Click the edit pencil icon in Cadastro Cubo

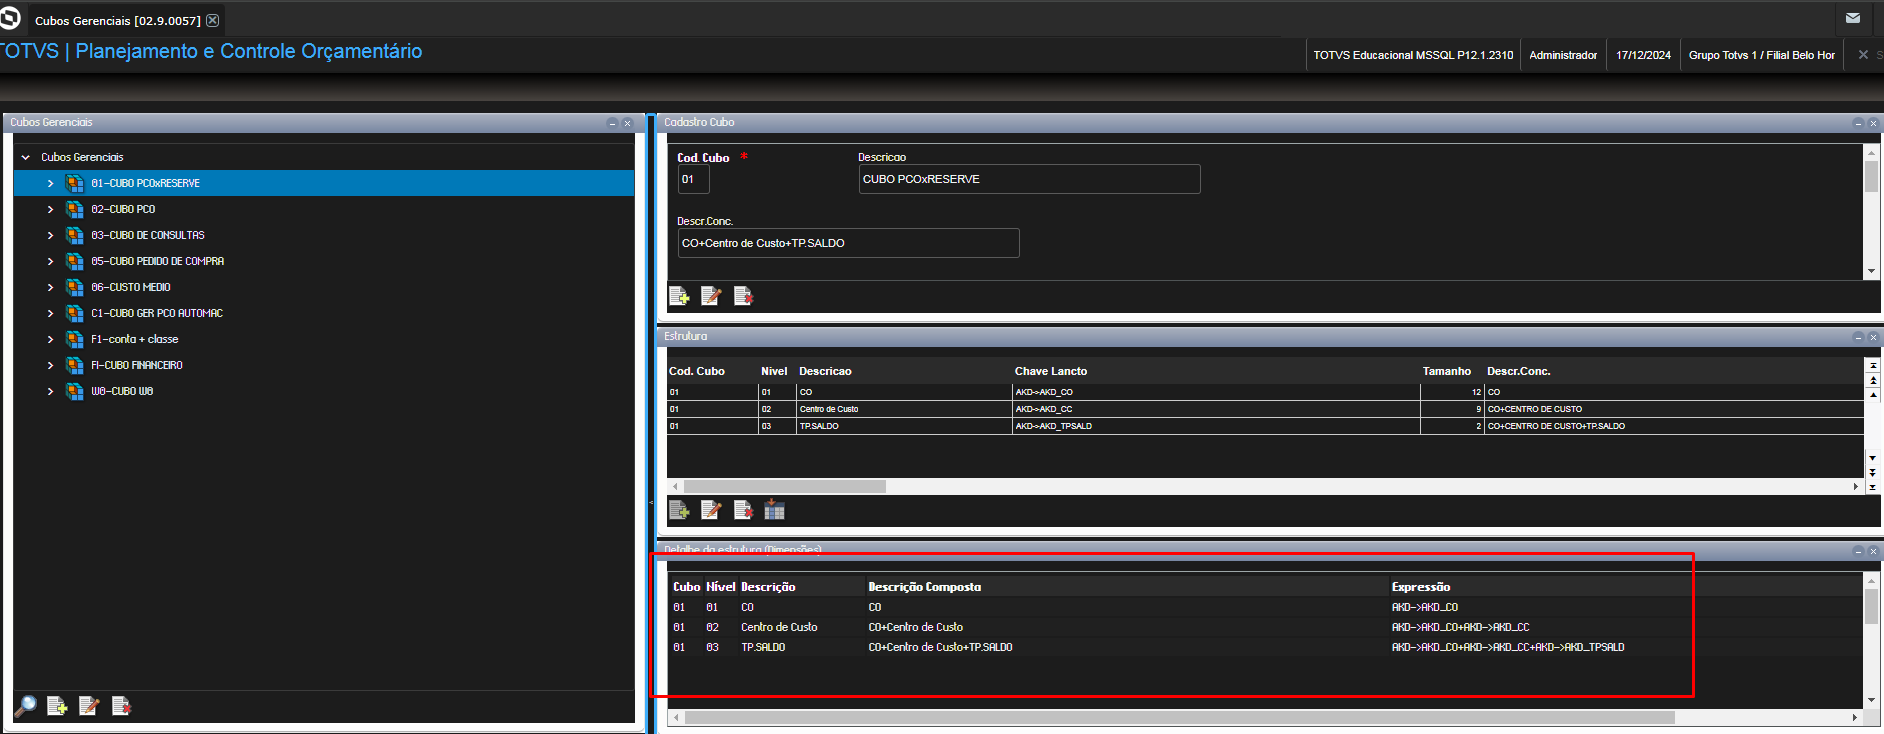click(711, 296)
